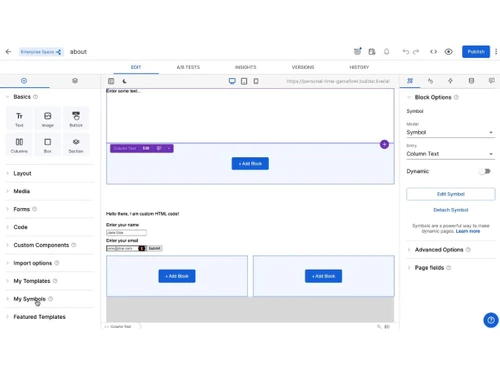
Task: Undo the last change
Action: (x=406, y=52)
